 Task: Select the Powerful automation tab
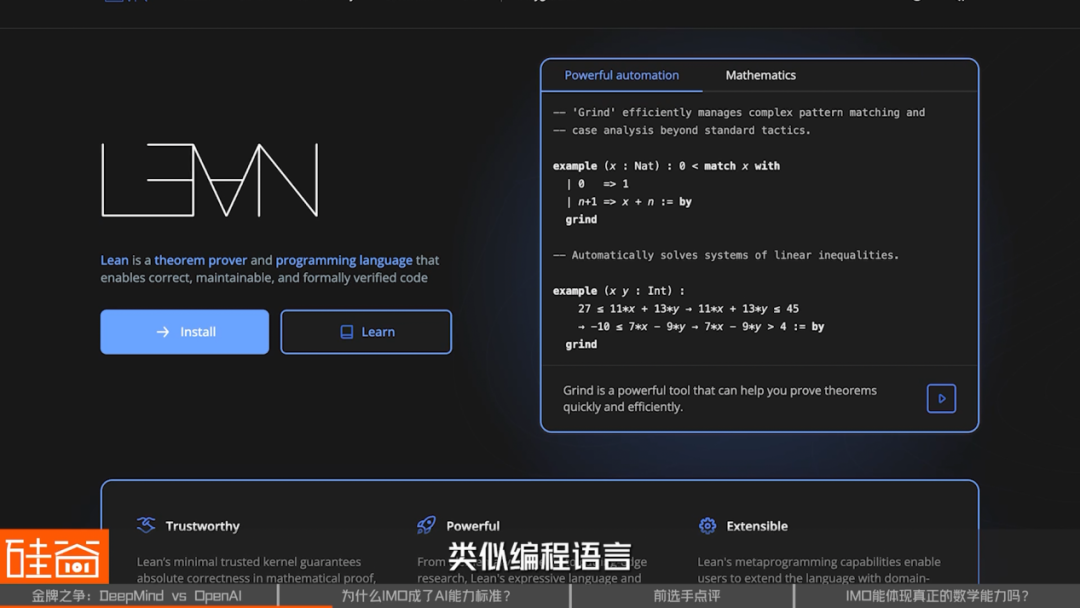pyautogui.click(x=621, y=75)
